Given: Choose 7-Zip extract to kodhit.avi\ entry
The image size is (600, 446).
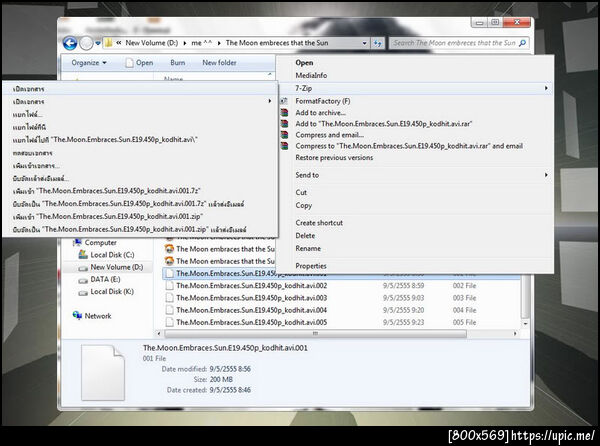Looking at the screenshot, I should (140, 140).
